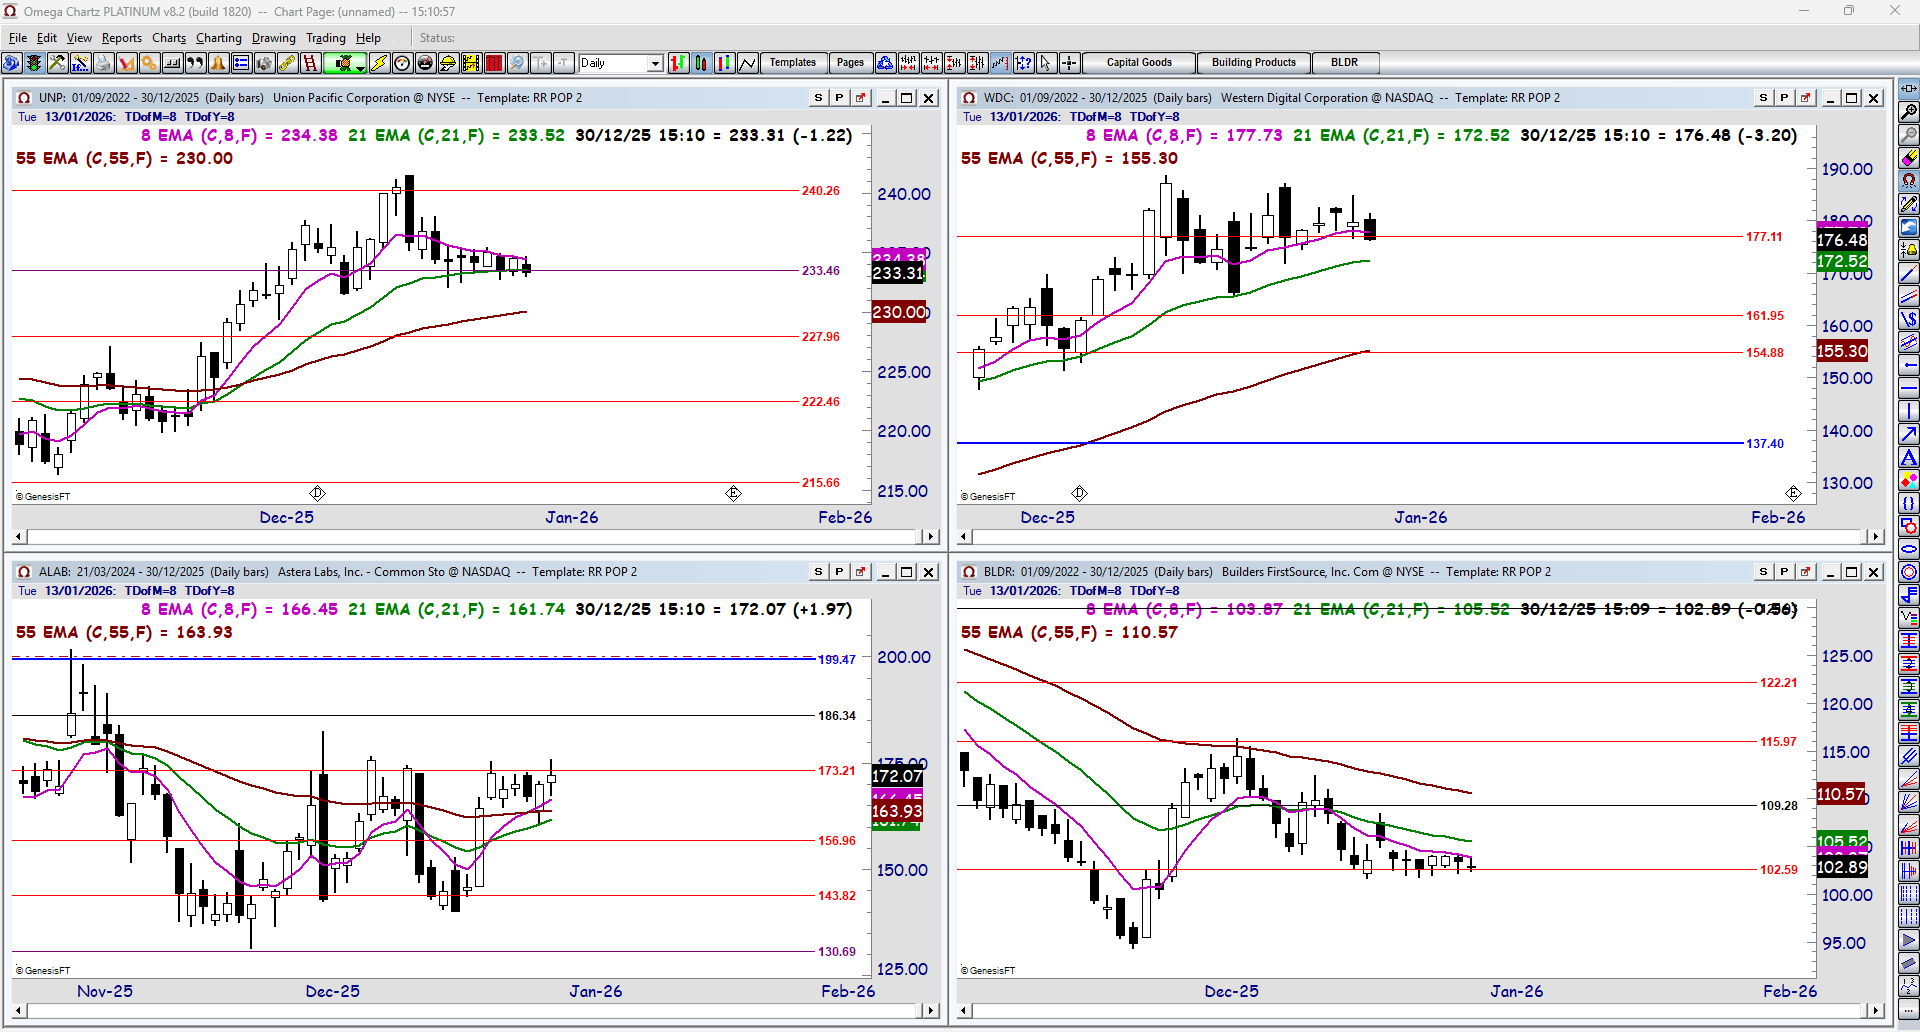Select the zoom in magnifier tool
1920x1032 pixels.
(1909, 111)
